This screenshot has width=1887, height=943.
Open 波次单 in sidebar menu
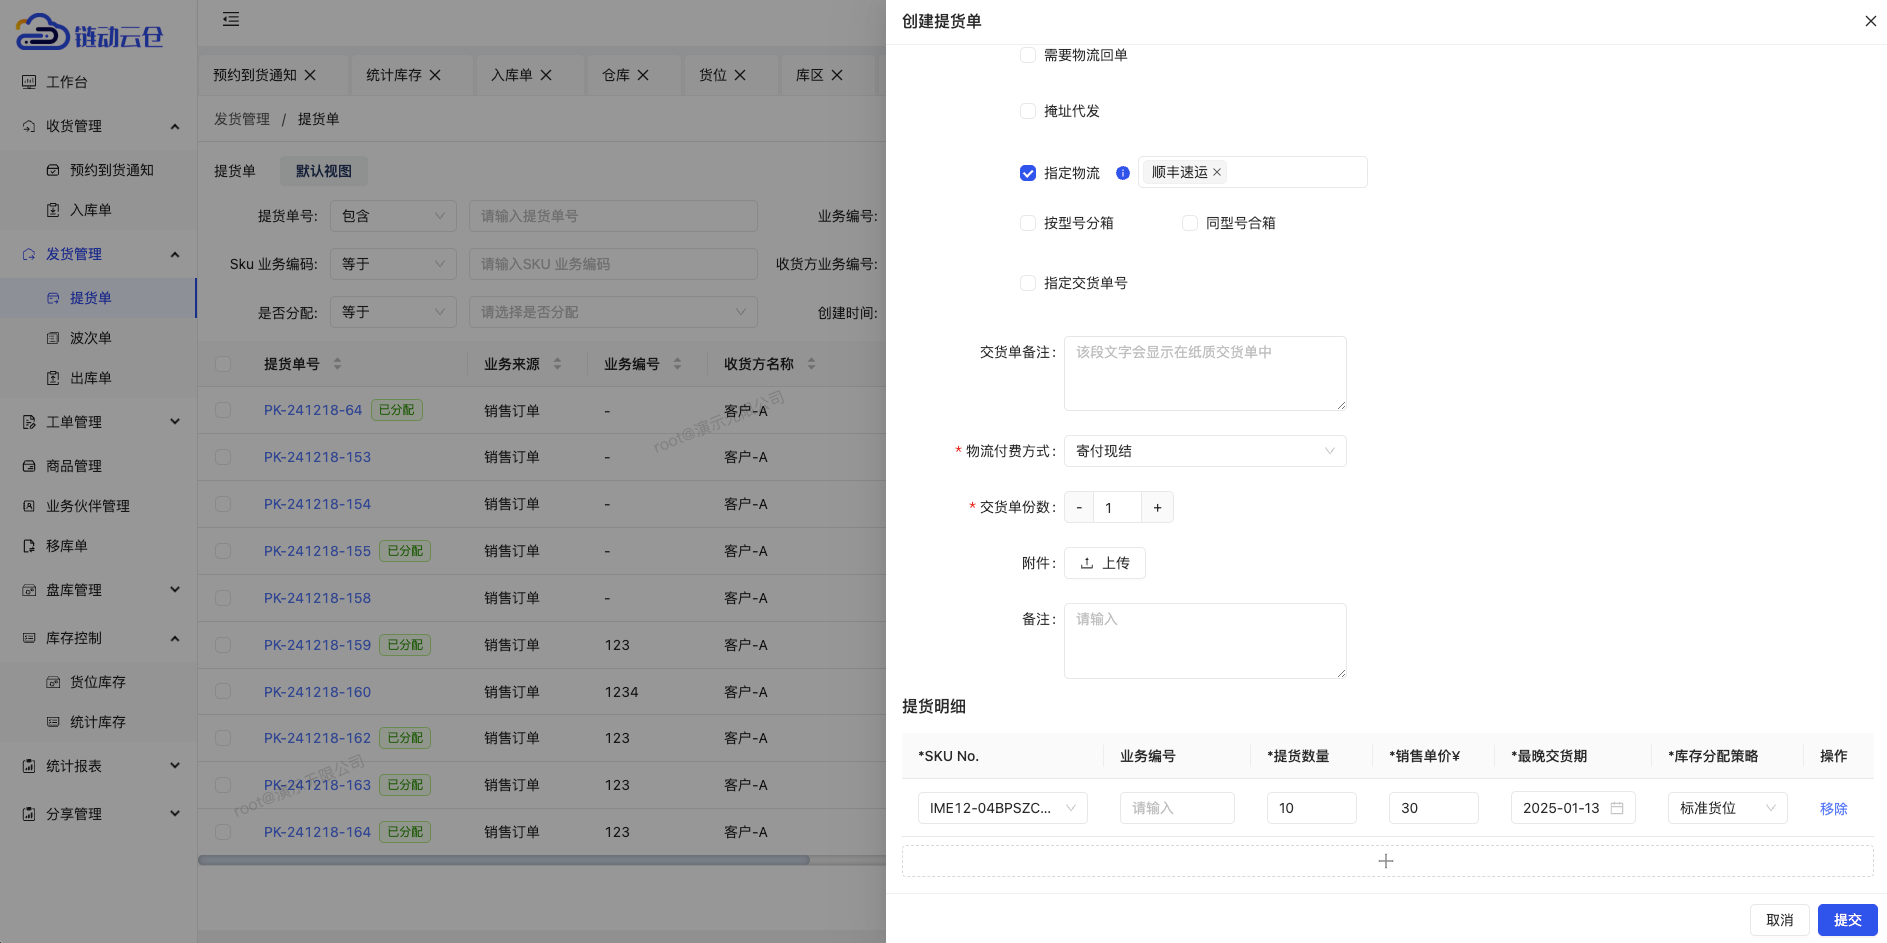coord(91,338)
